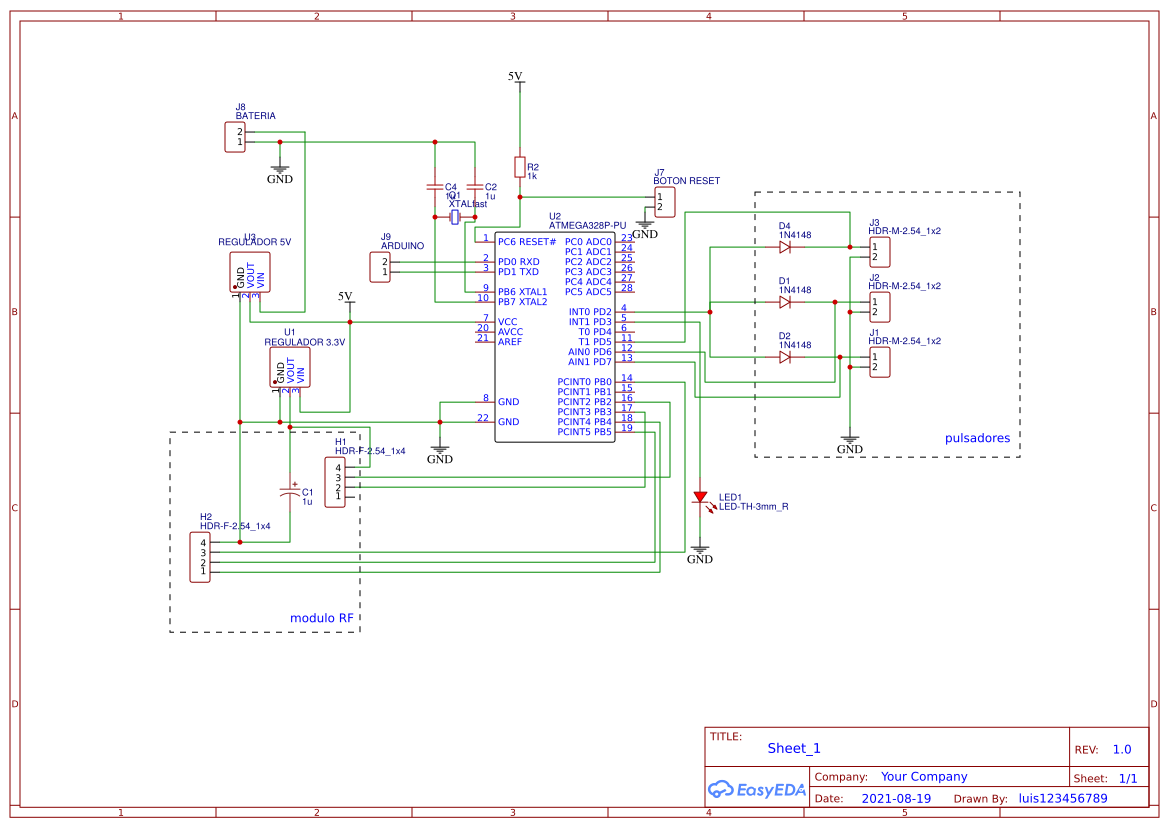The width and height of the screenshot is (1169, 828).
Task: Select the J7 BOTON RESET connector
Action: pos(665,201)
